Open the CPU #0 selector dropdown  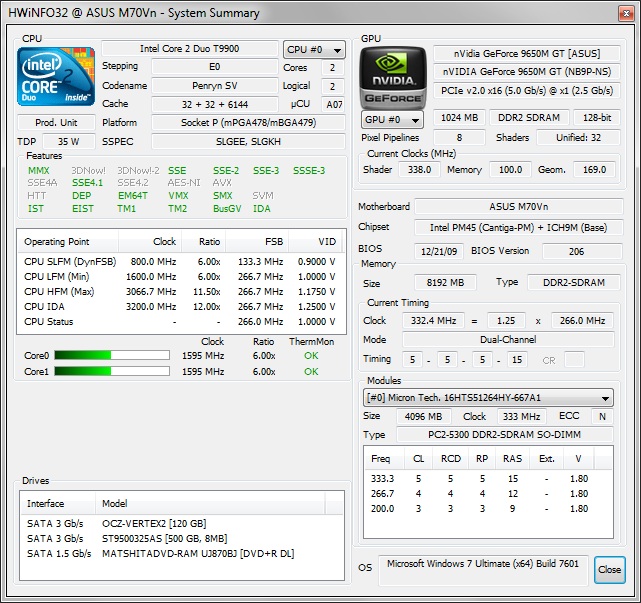314,50
